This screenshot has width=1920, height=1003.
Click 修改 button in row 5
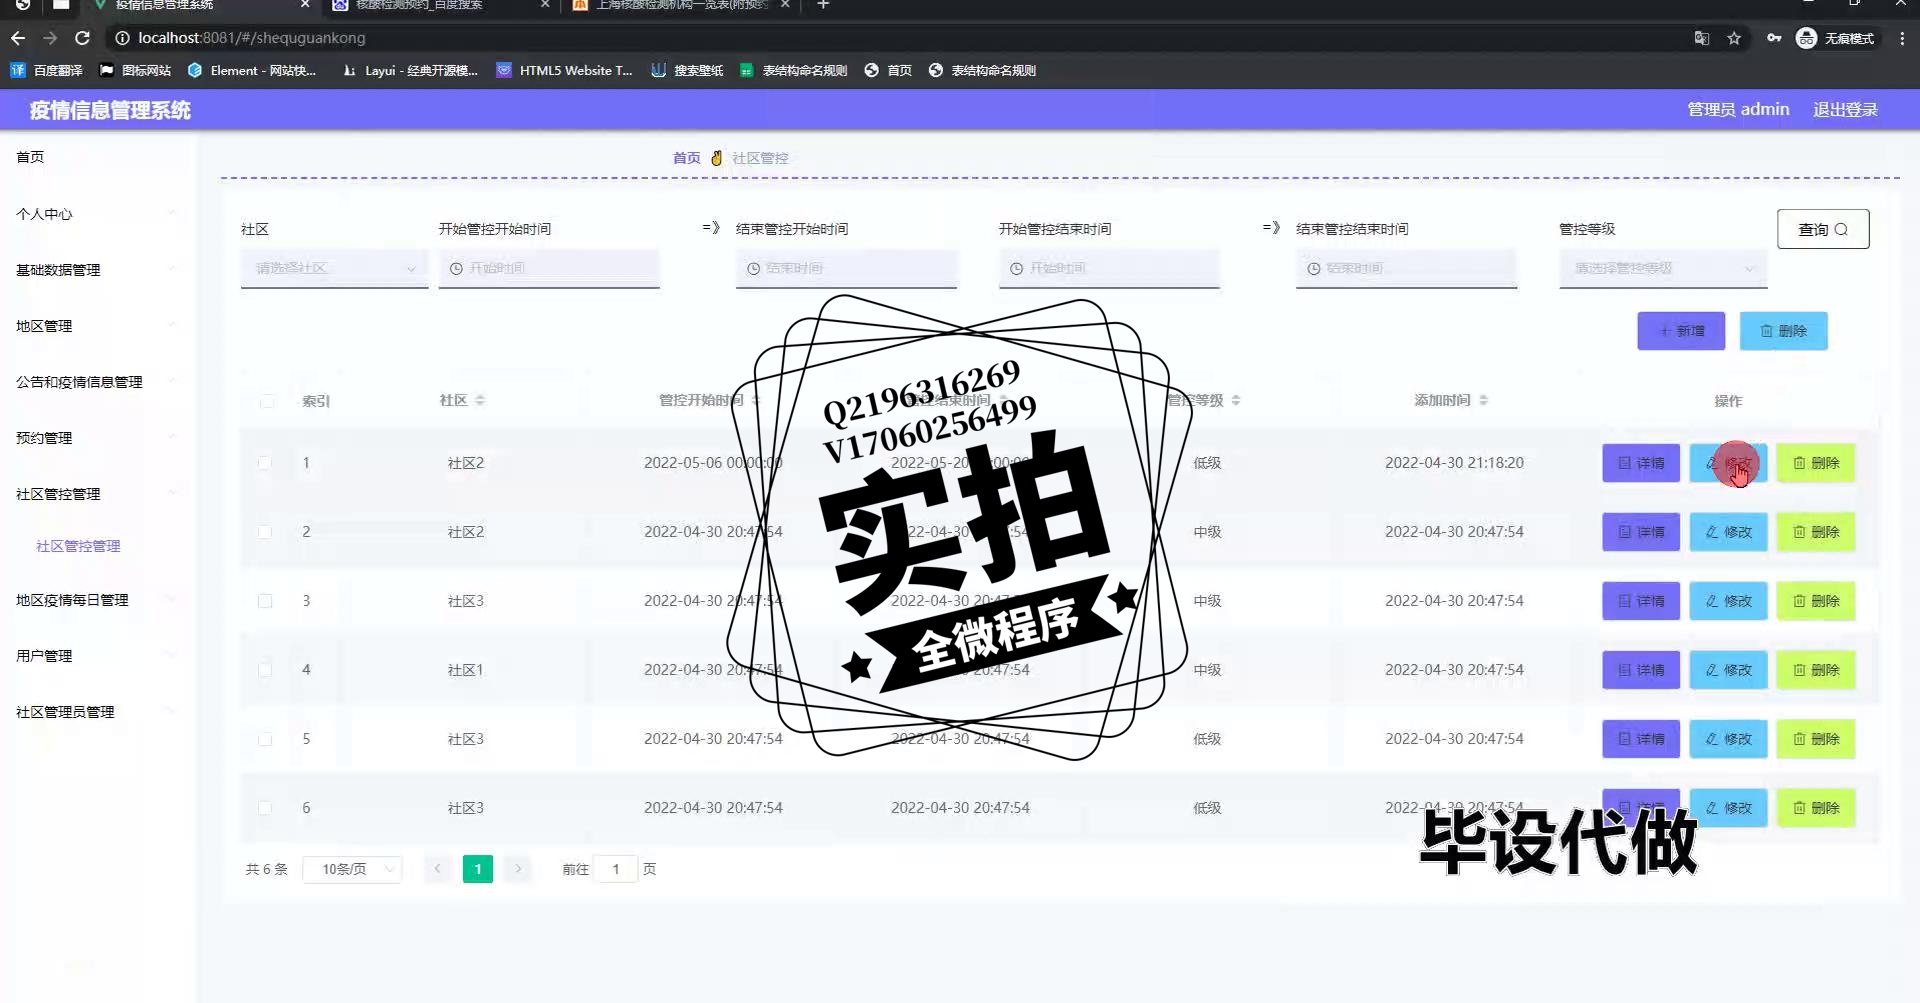(1728, 739)
